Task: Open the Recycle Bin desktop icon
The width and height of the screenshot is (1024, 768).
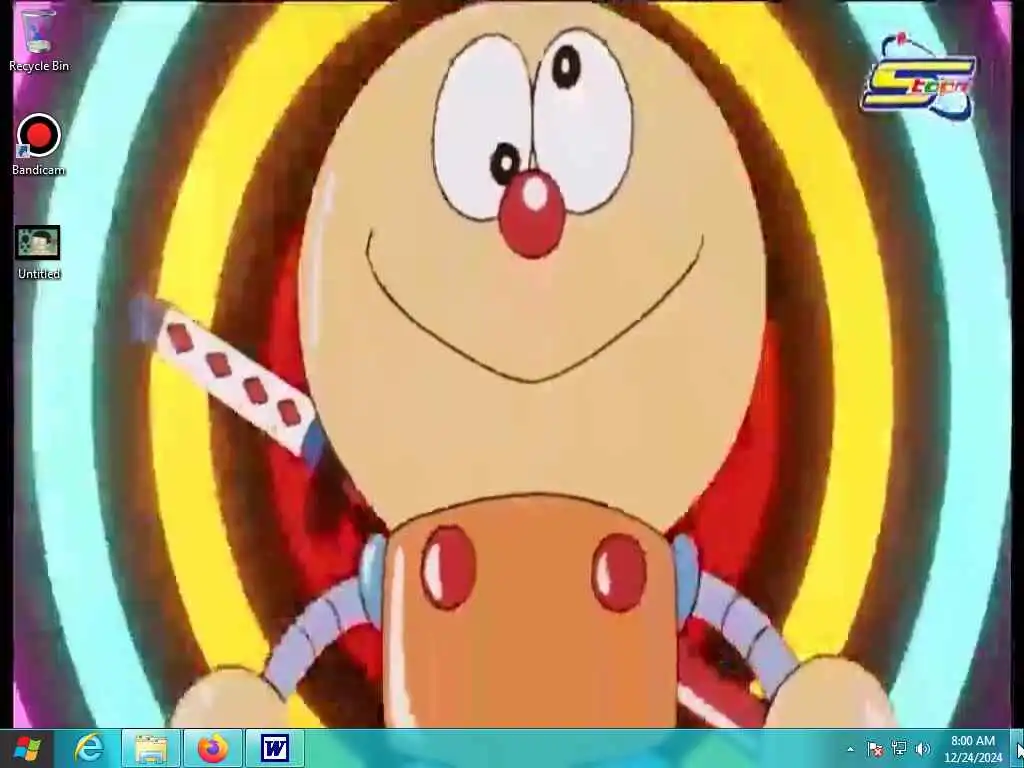Action: coord(38,40)
